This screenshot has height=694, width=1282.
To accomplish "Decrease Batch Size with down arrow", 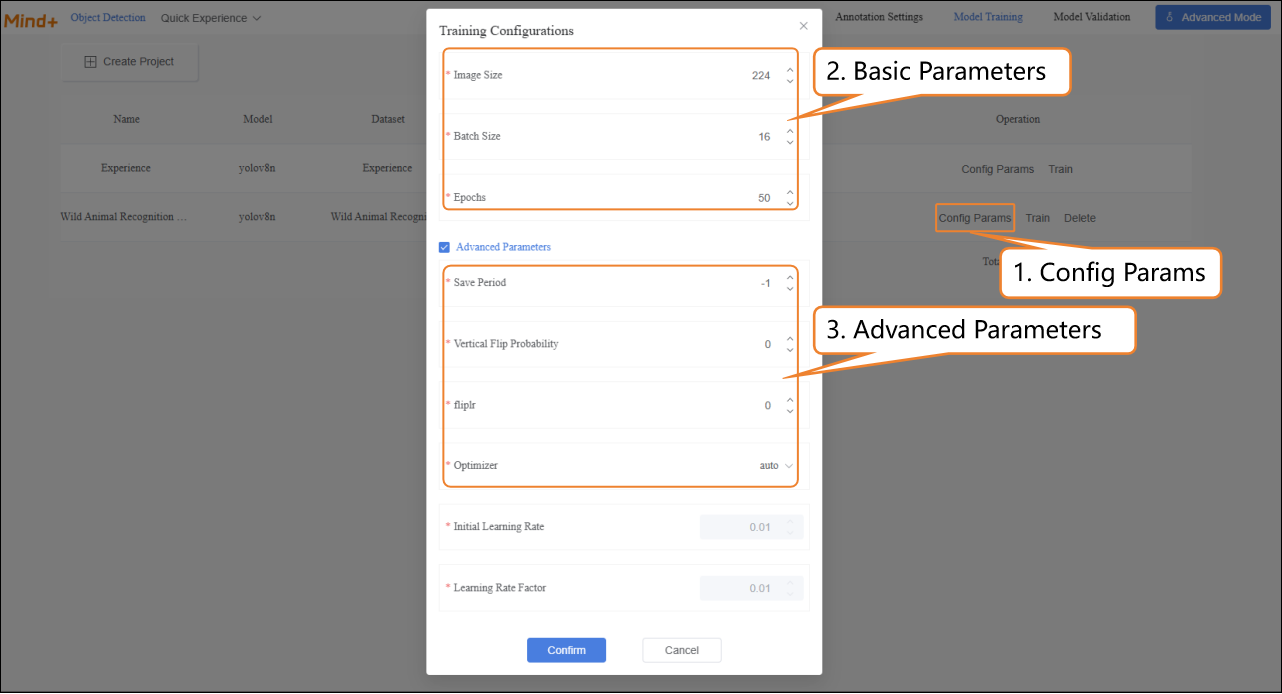I will point(790,142).
